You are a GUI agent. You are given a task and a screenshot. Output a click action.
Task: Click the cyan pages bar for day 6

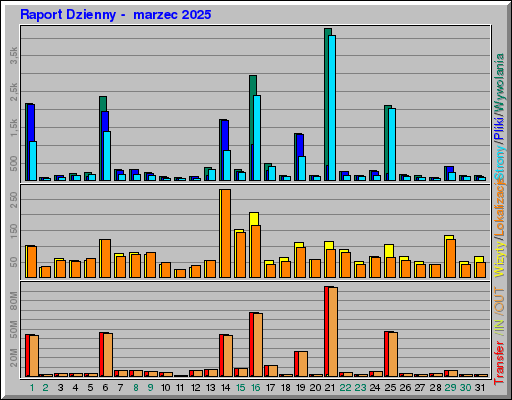[107, 156]
